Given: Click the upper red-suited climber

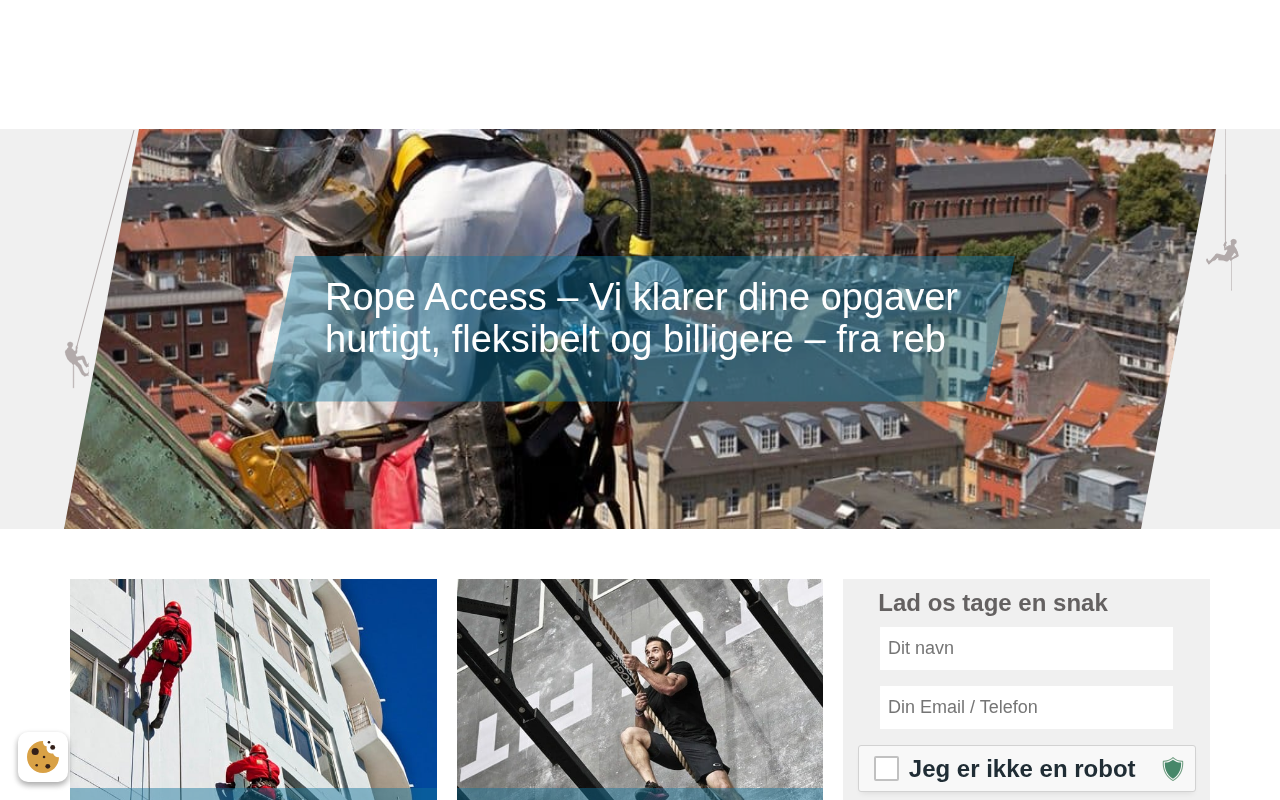Looking at the screenshot, I should (x=160, y=660).
